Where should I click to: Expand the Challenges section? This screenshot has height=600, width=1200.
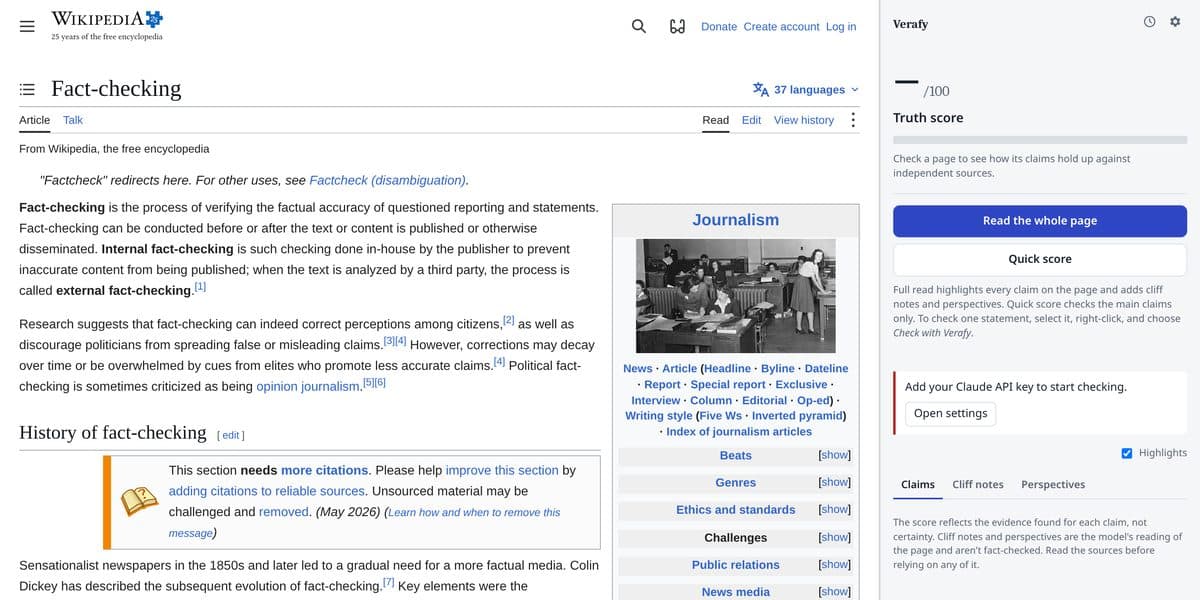click(x=834, y=537)
